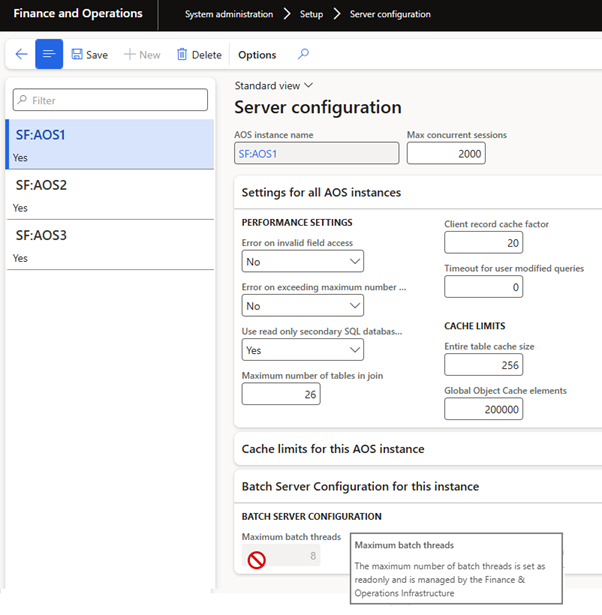Click the Max concurrent sessions field

point(446,152)
